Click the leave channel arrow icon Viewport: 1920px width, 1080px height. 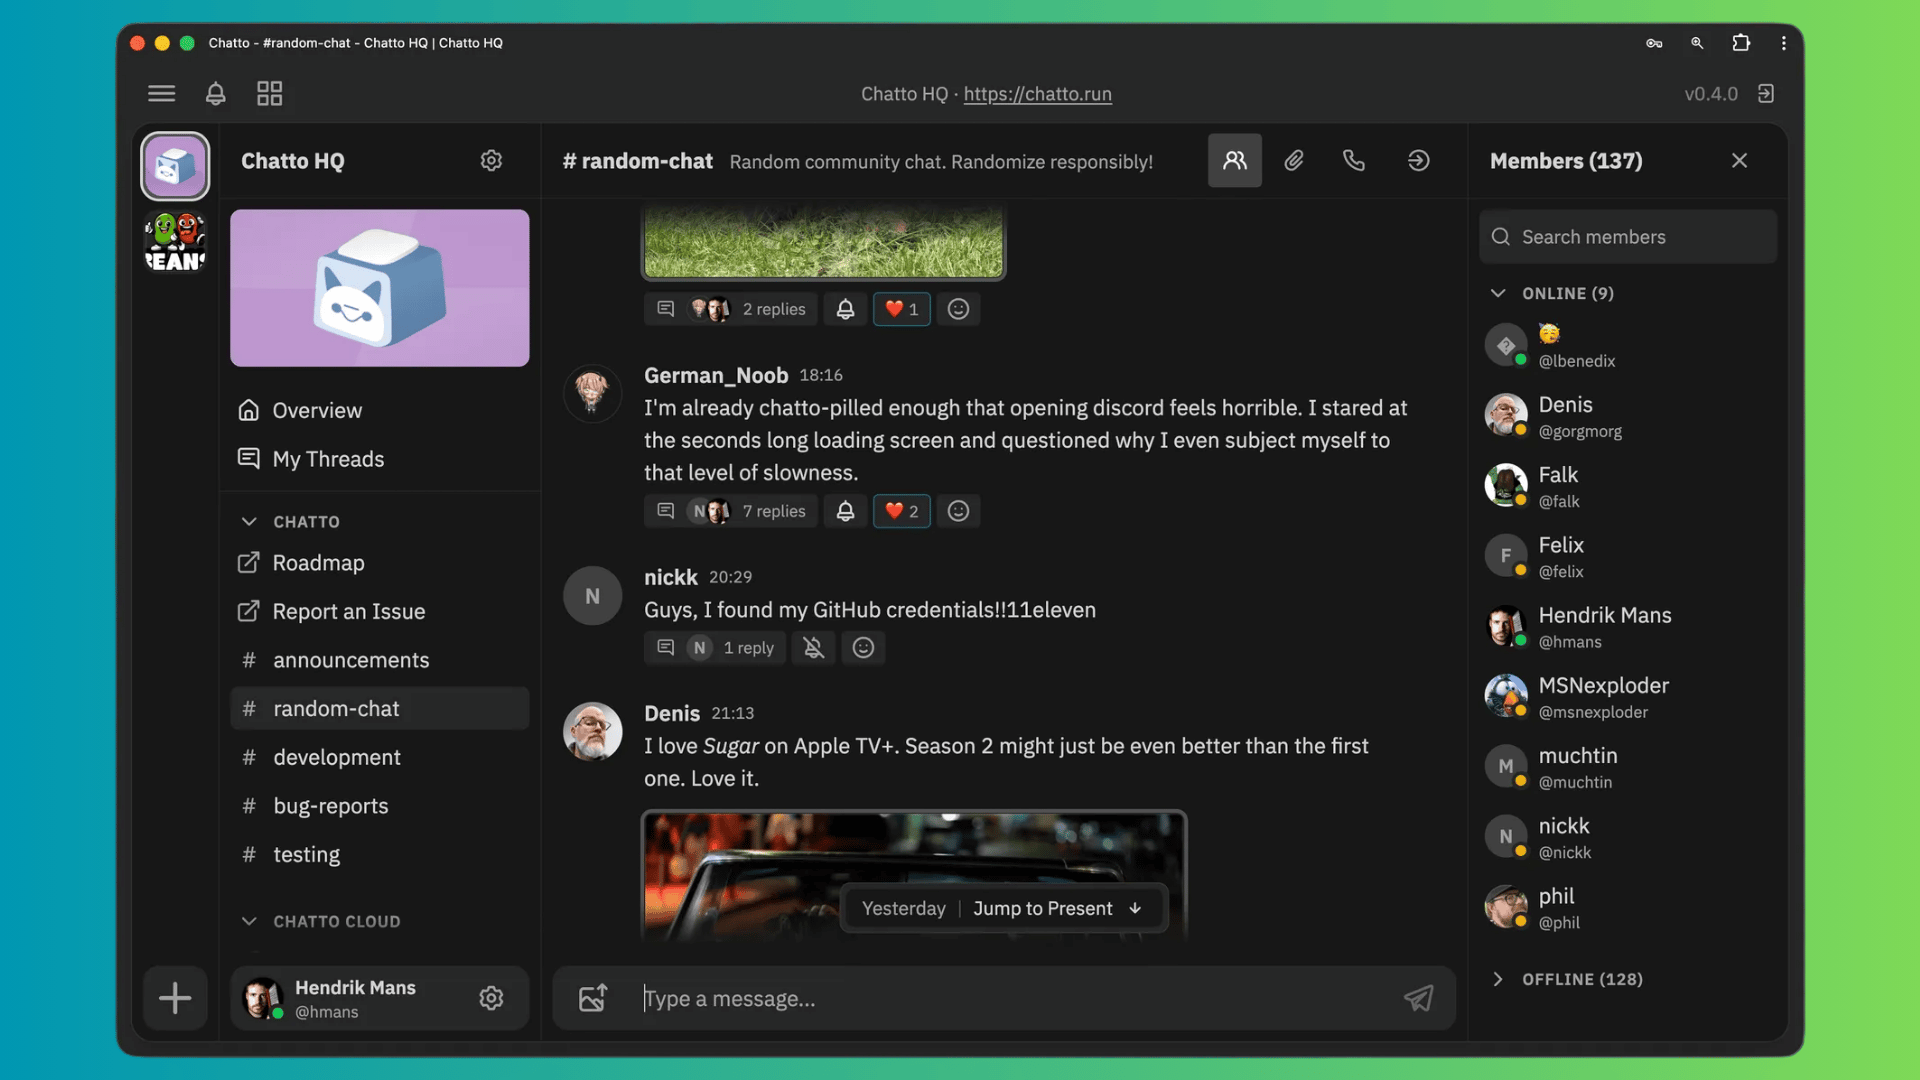[1418, 160]
